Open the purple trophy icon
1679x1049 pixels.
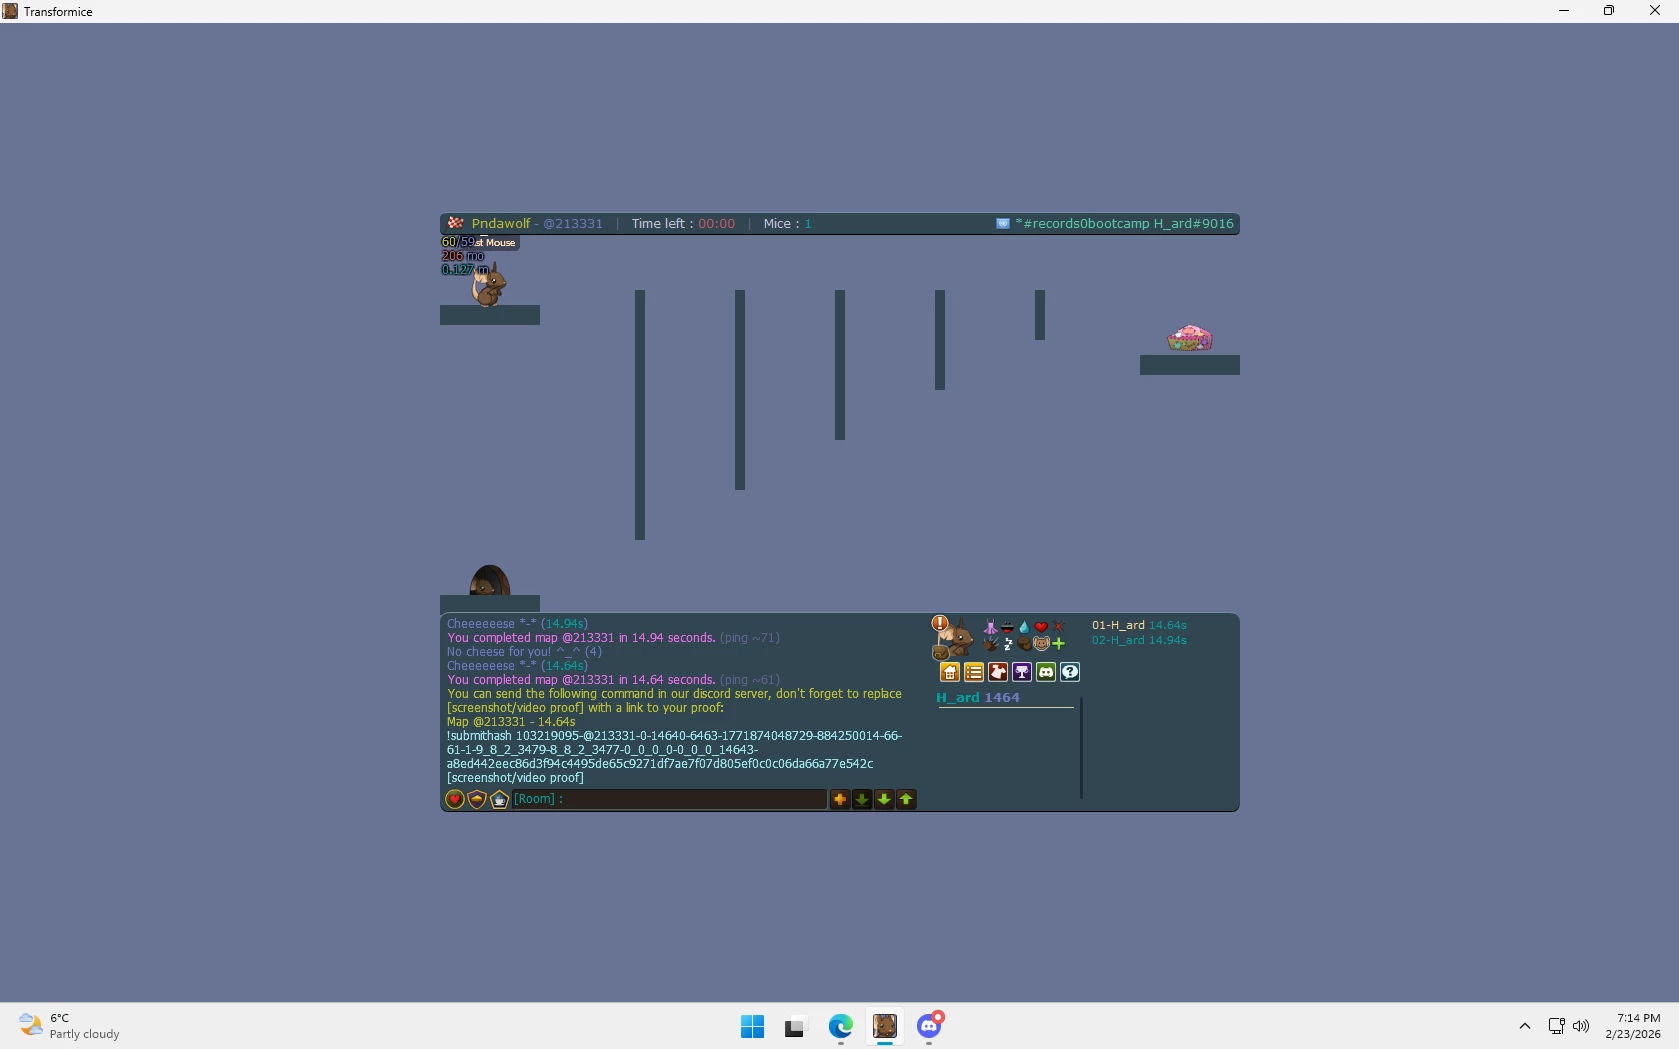[x=1022, y=672]
